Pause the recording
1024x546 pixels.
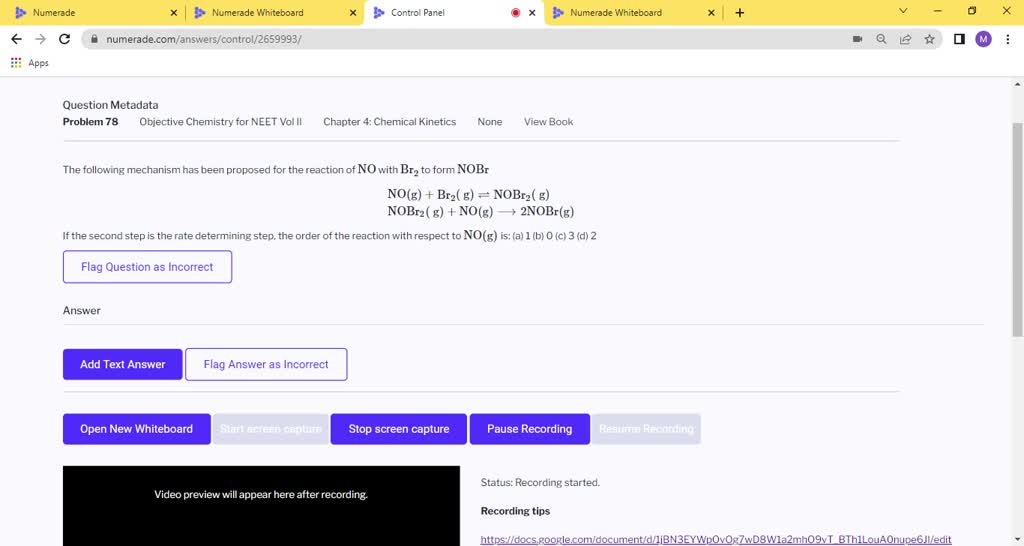pos(529,429)
